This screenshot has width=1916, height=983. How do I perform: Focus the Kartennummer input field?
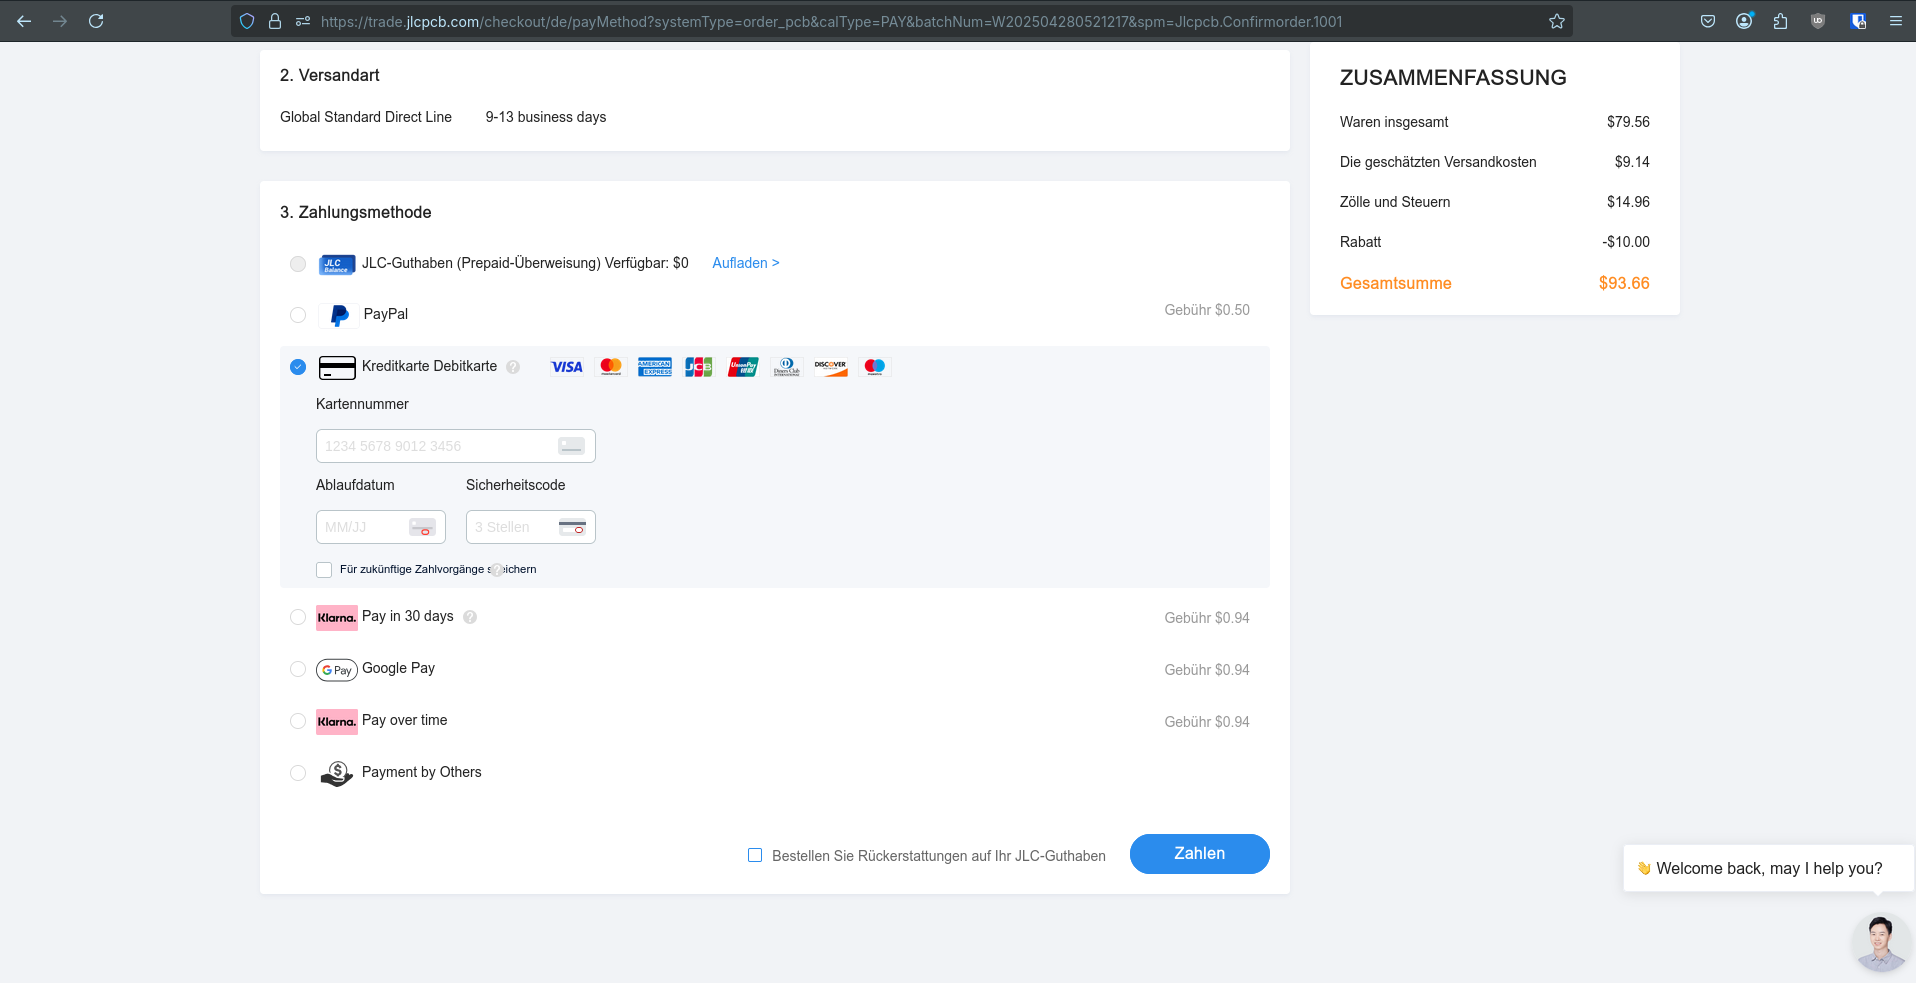coord(456,446)
